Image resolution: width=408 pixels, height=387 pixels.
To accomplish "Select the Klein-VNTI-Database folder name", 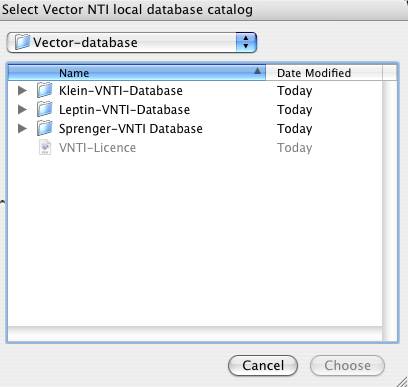I will [x=121, y=91].
